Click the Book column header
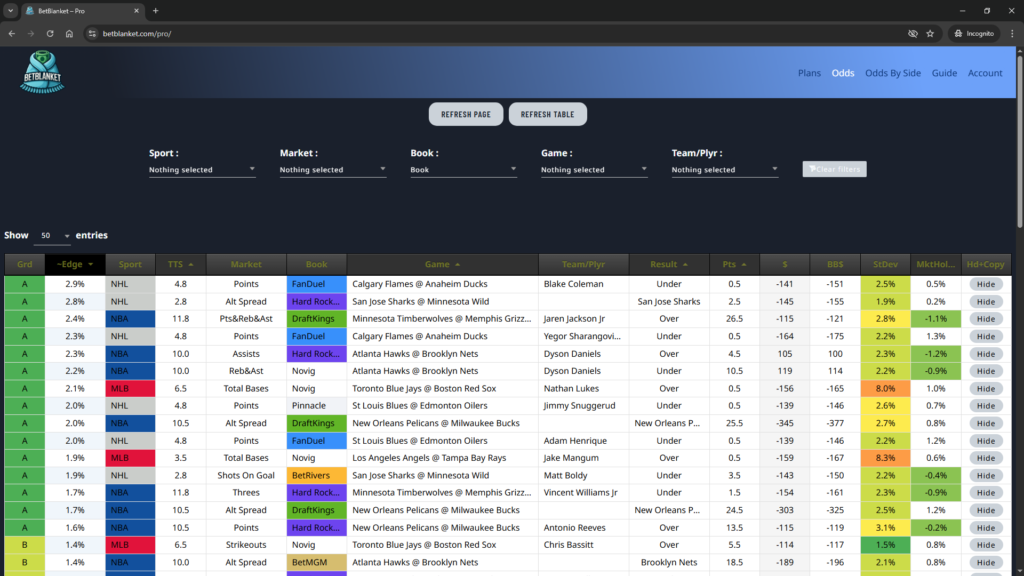The height and width of the screenshot is (576, 1024). pyautogui.click(x=317, y=264)
